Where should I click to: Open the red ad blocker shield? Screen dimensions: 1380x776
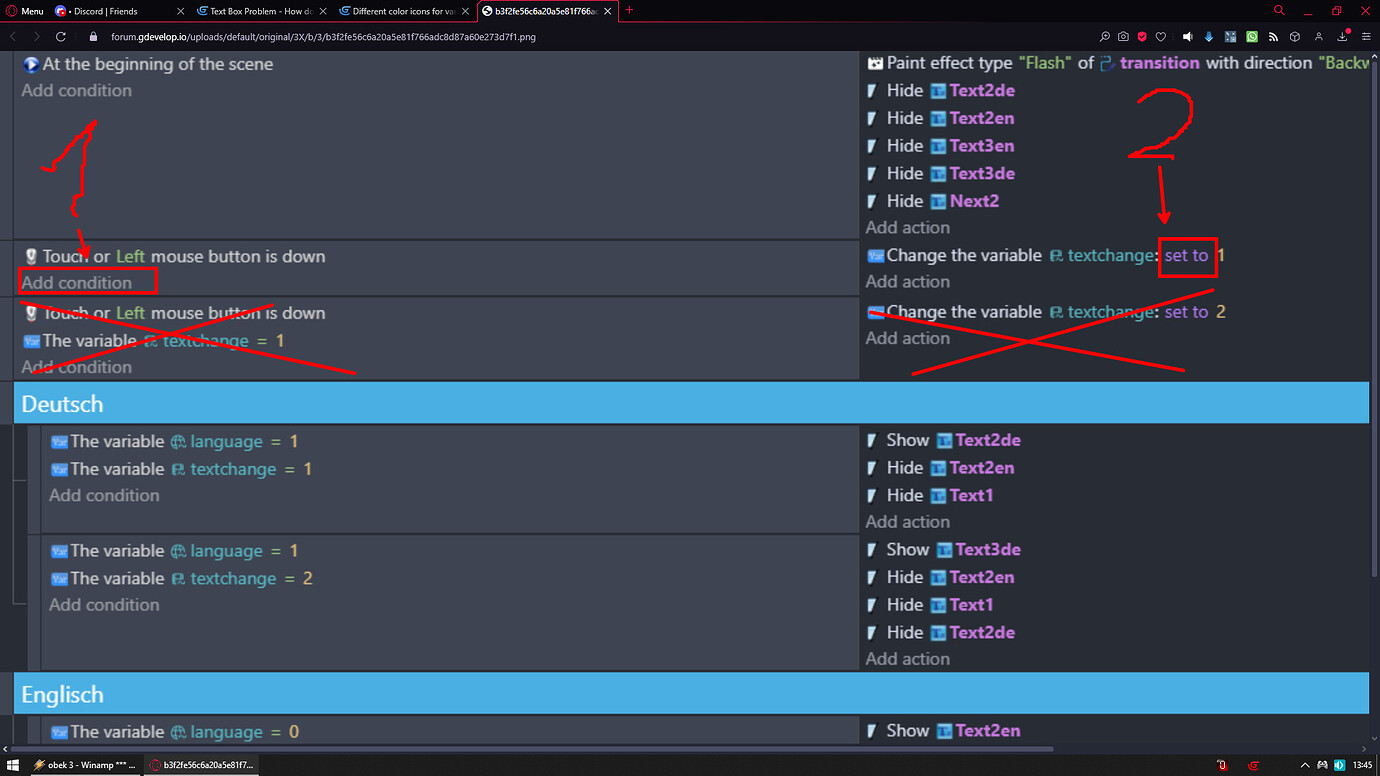tap(1142, 37)
